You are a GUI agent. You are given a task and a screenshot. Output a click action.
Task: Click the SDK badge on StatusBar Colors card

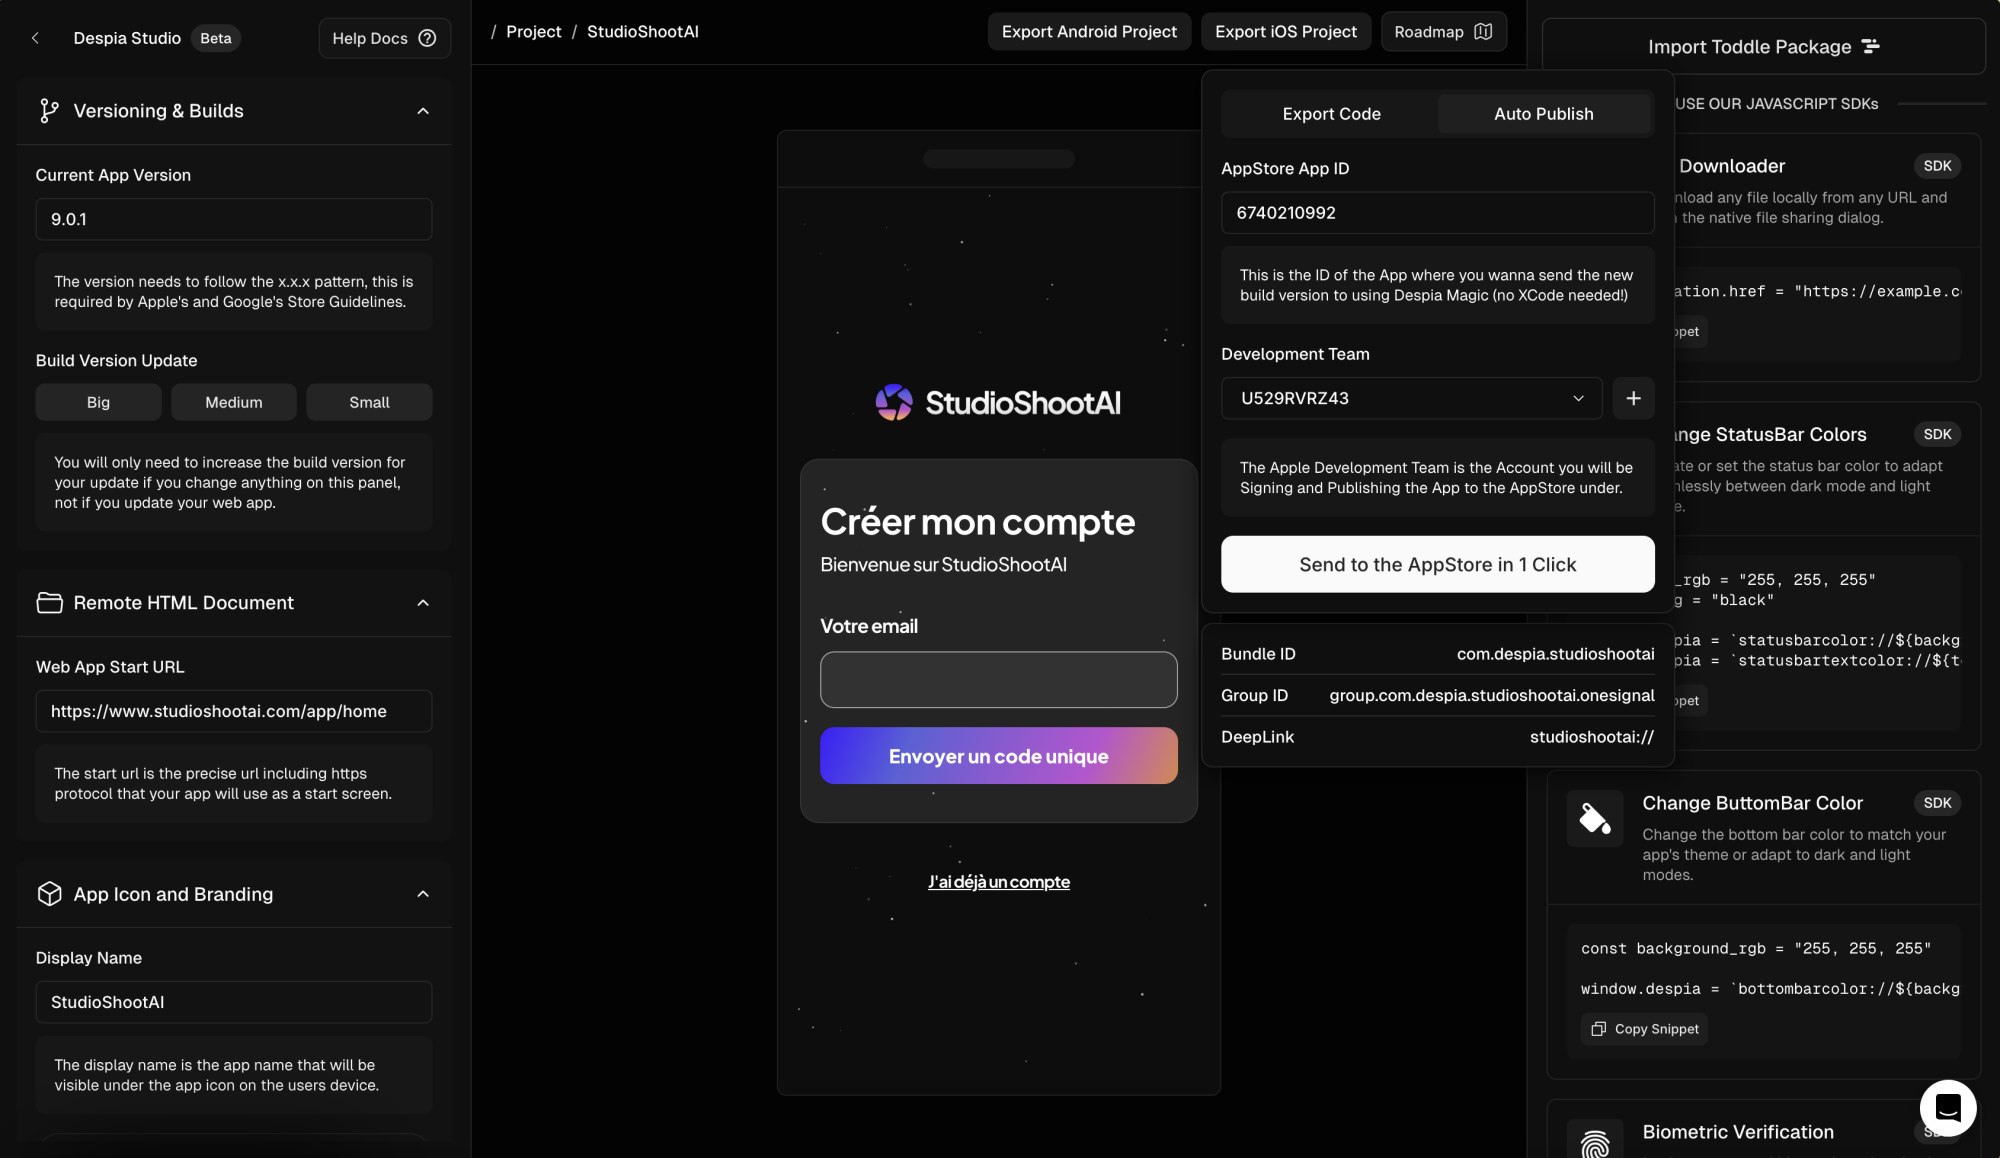1937,434
